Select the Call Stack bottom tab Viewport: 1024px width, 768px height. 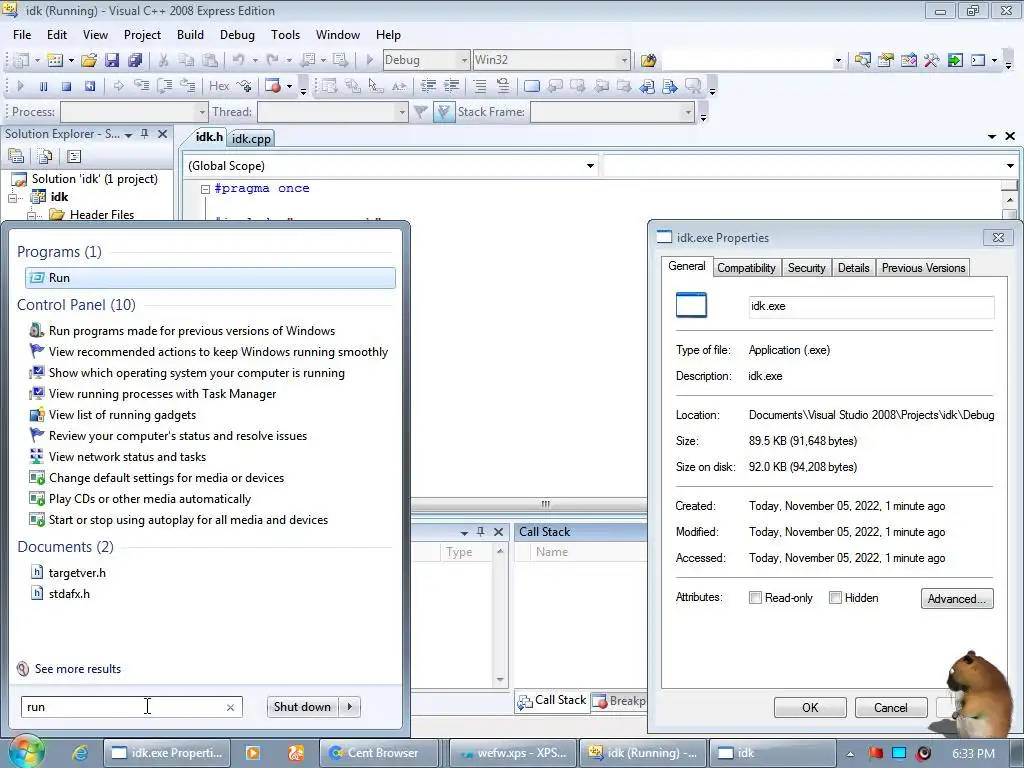(x=552, y=701)
